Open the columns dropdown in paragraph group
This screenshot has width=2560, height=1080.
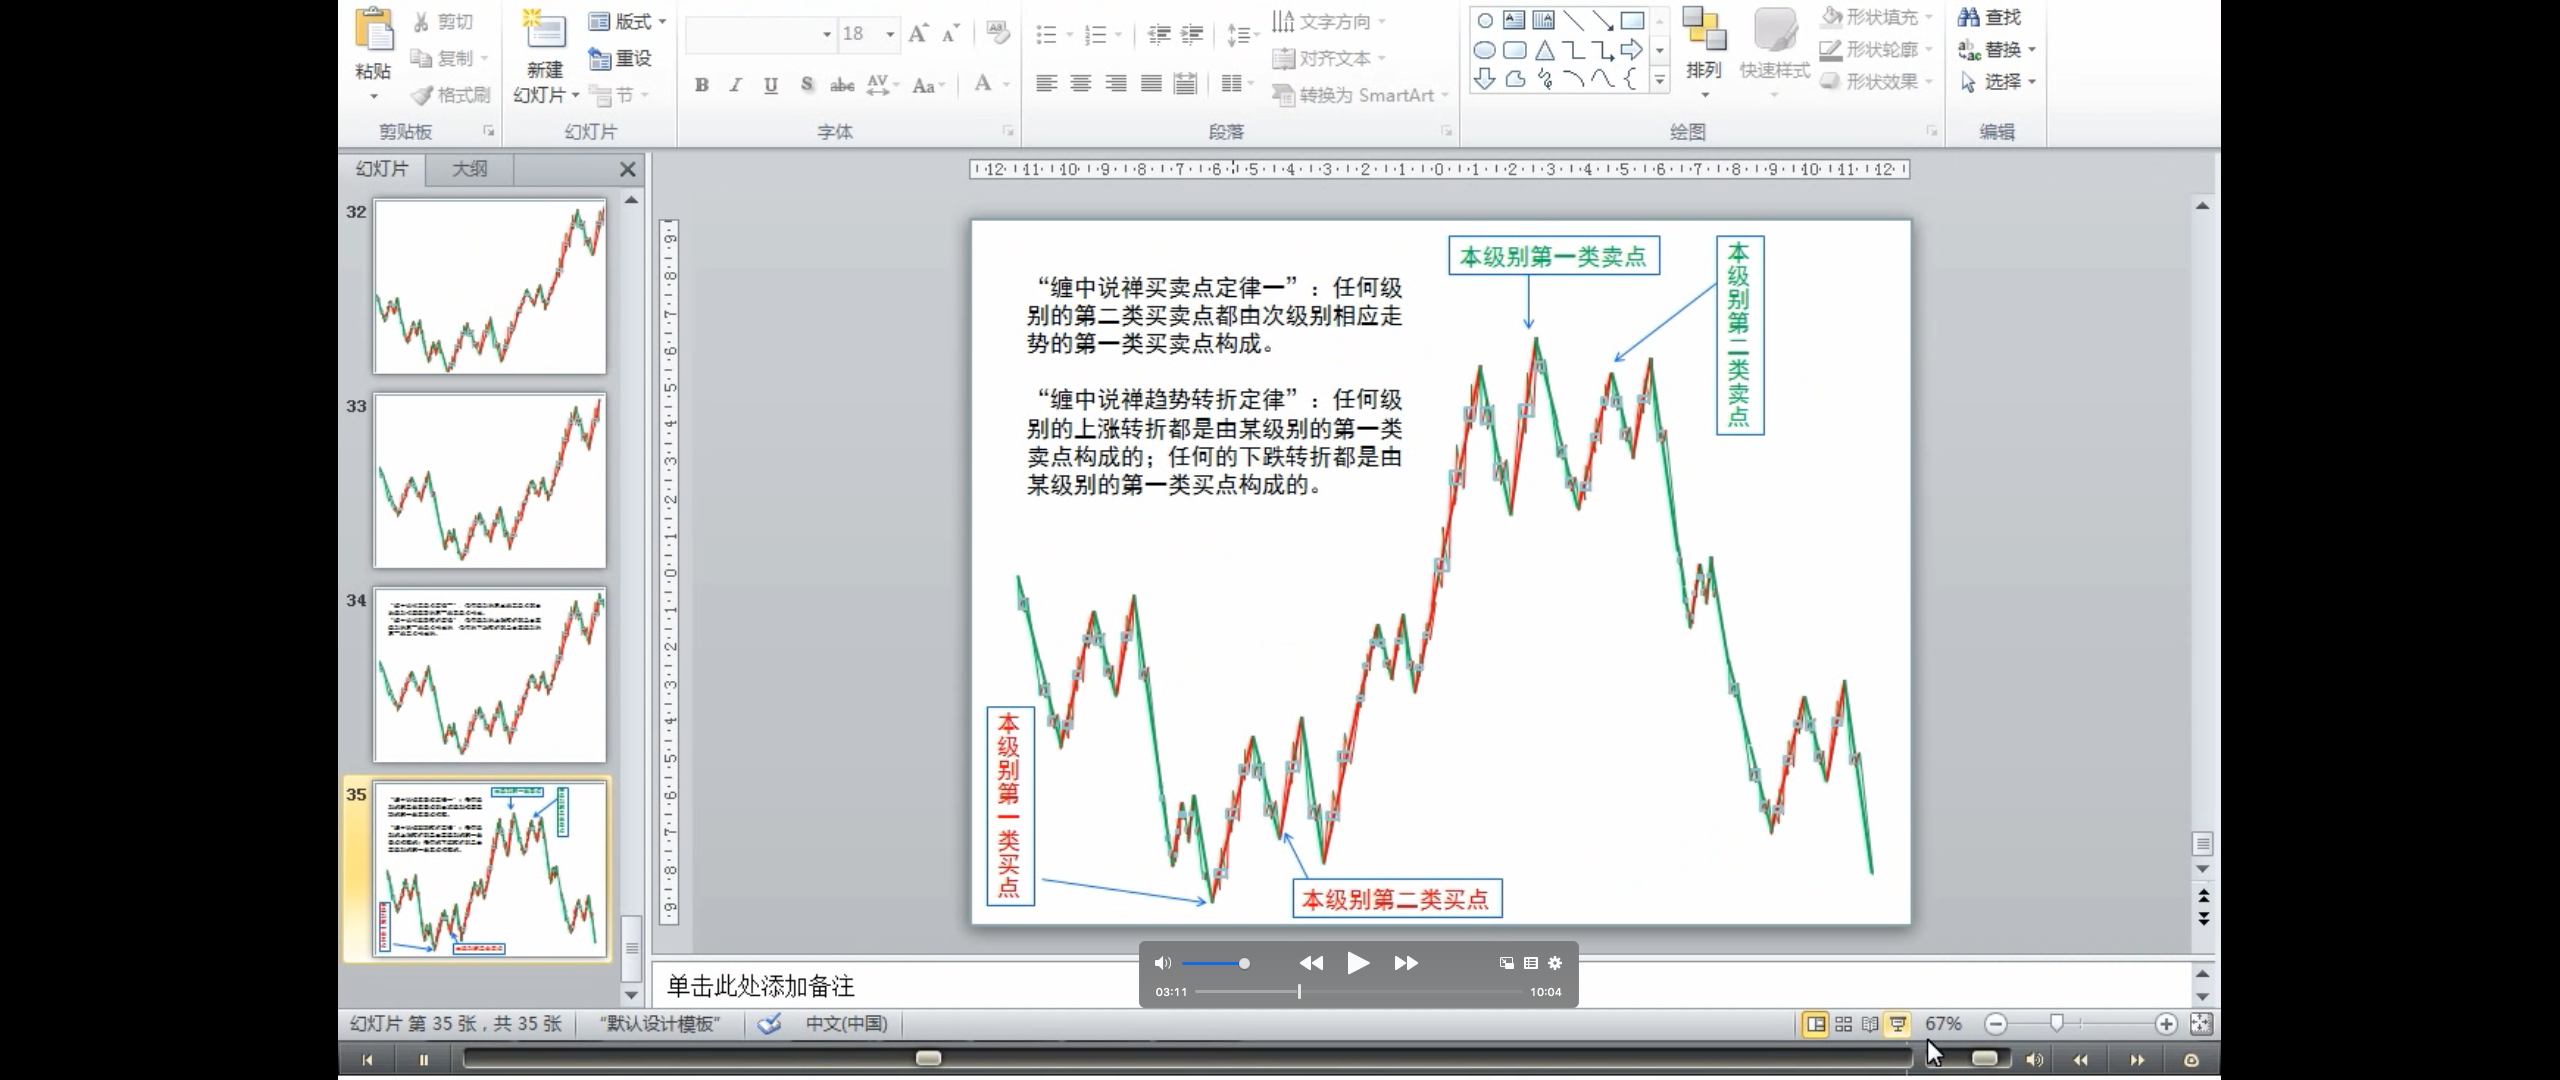[1237, 84]
